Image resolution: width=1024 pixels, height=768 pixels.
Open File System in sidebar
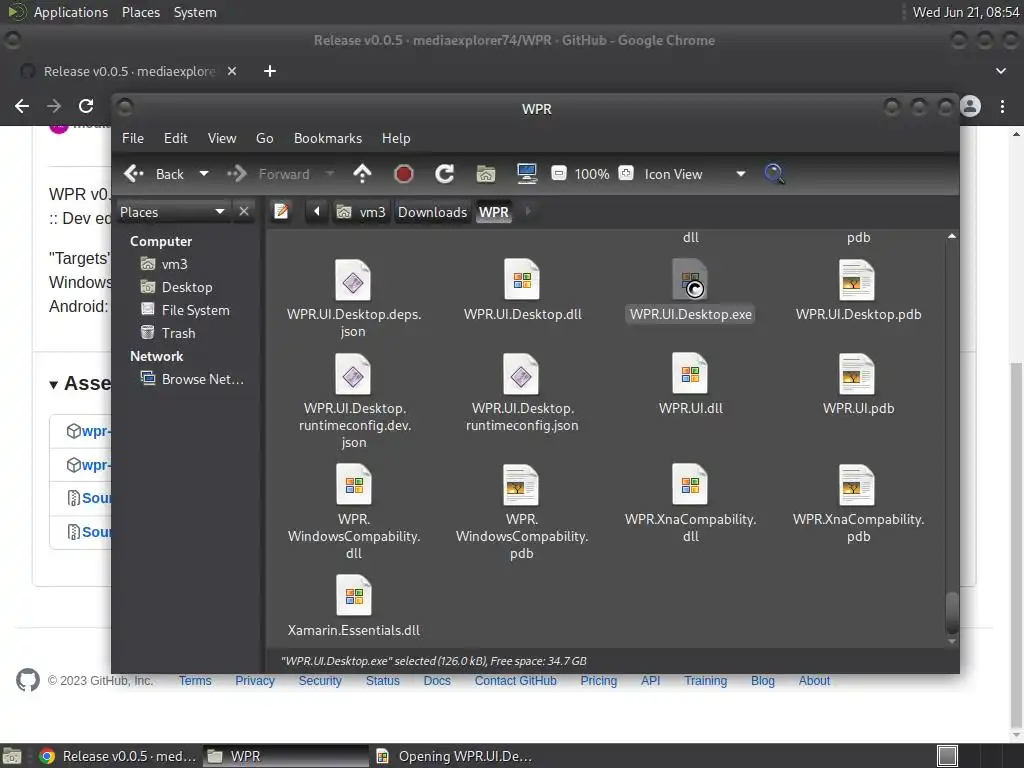coord(195,310)
